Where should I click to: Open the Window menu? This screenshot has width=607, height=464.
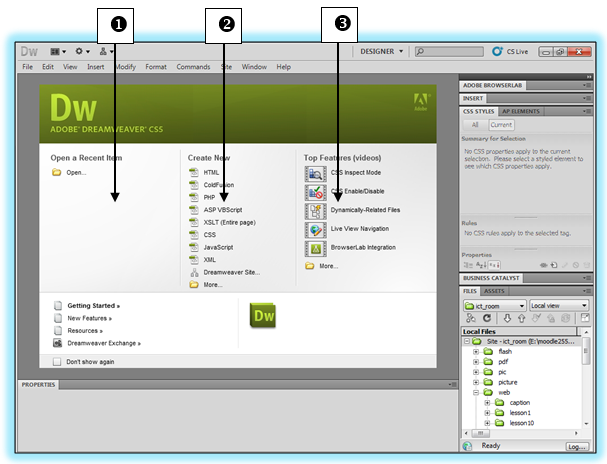[x=254, y=67]
